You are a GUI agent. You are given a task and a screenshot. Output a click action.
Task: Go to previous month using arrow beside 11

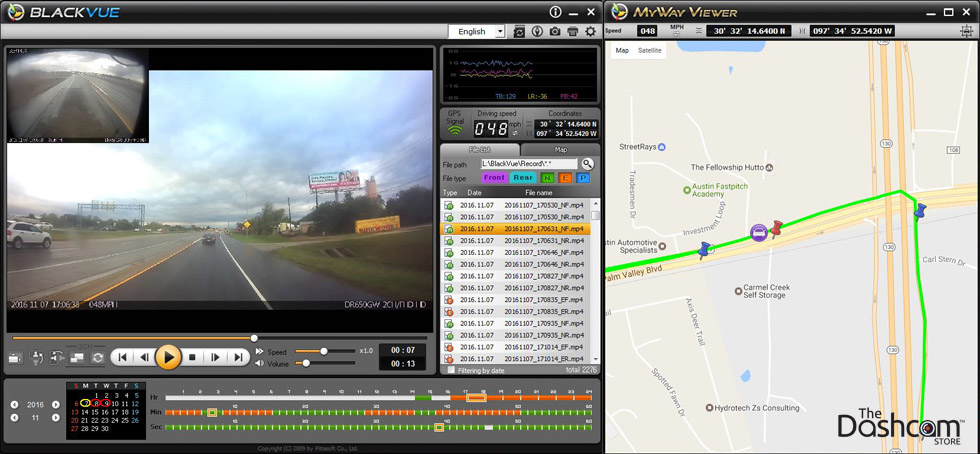pyautogui.click(x=14, y=418)
